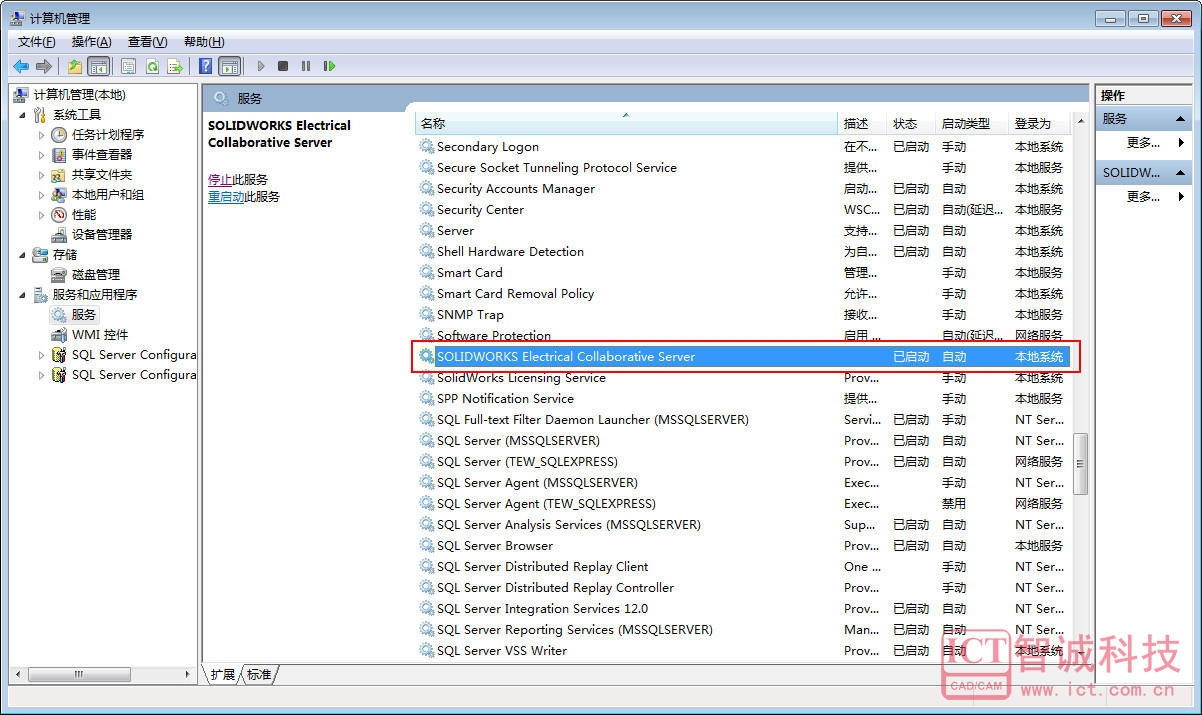Sort by the 描述 column header
The image size is (1202, 715).
[862, 123]
